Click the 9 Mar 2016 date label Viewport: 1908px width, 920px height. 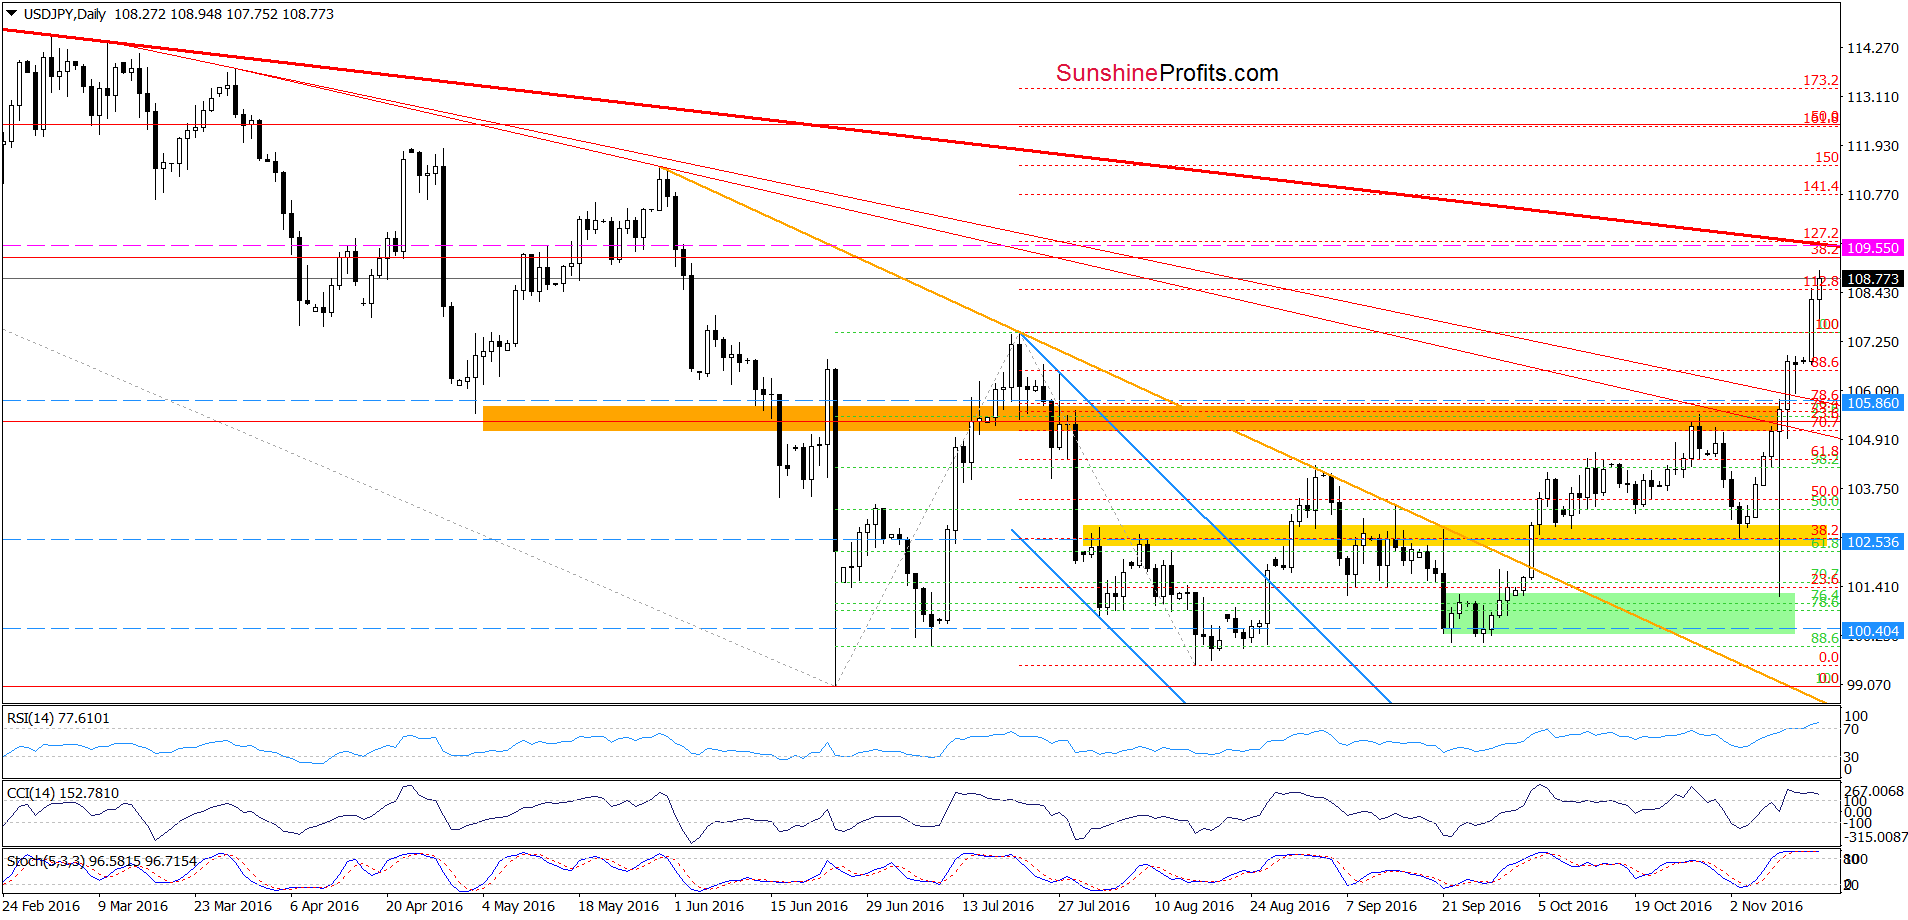(x=133, y=906)
